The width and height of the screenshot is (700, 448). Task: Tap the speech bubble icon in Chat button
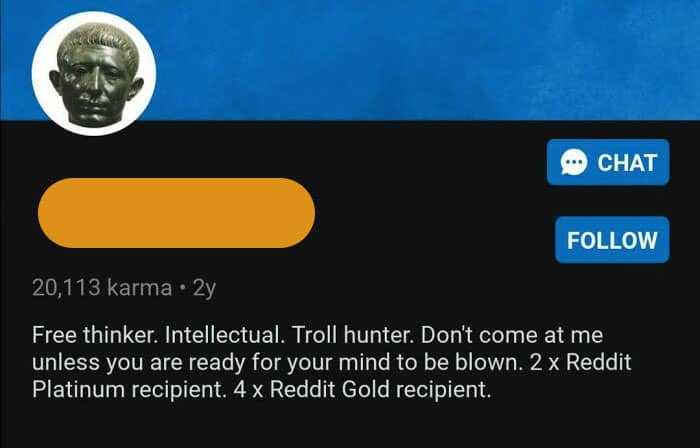[574, 162]
